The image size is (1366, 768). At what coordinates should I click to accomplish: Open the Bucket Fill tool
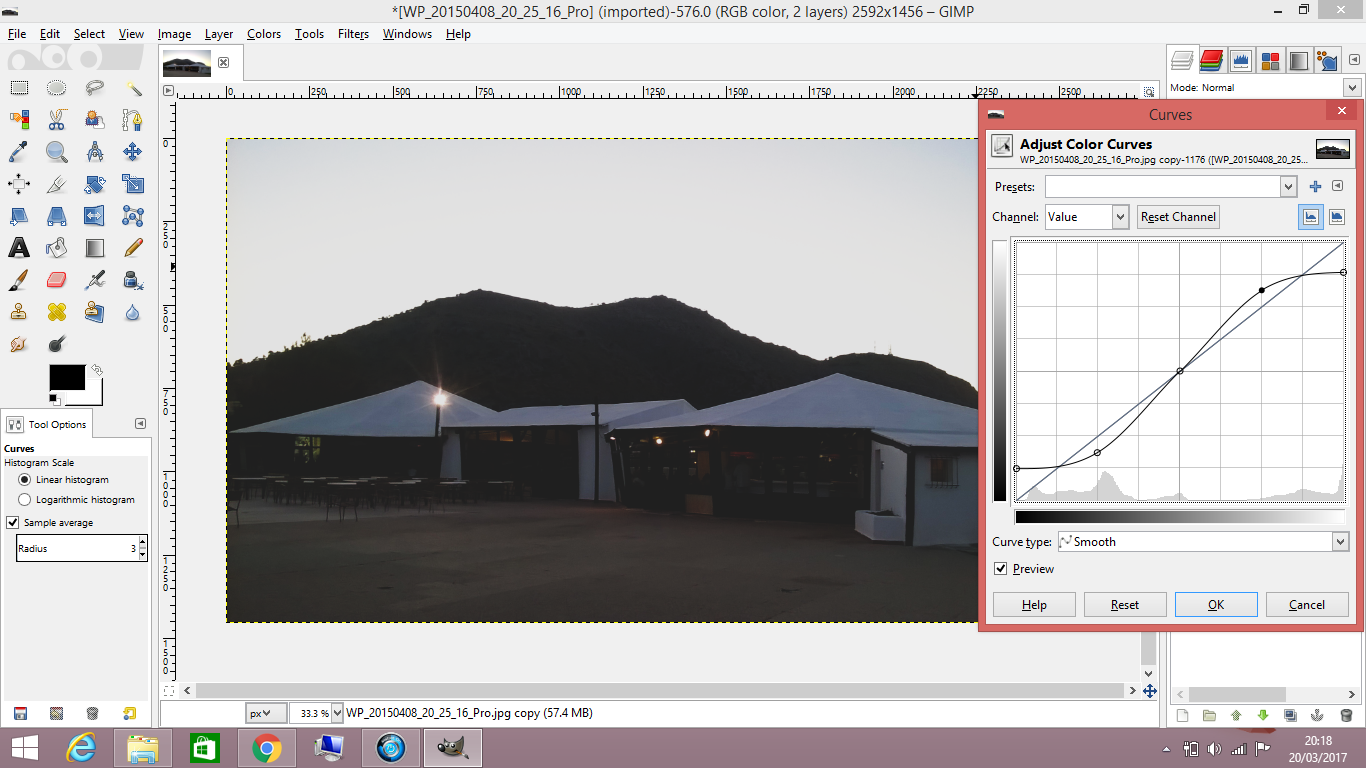coord(56,247)
